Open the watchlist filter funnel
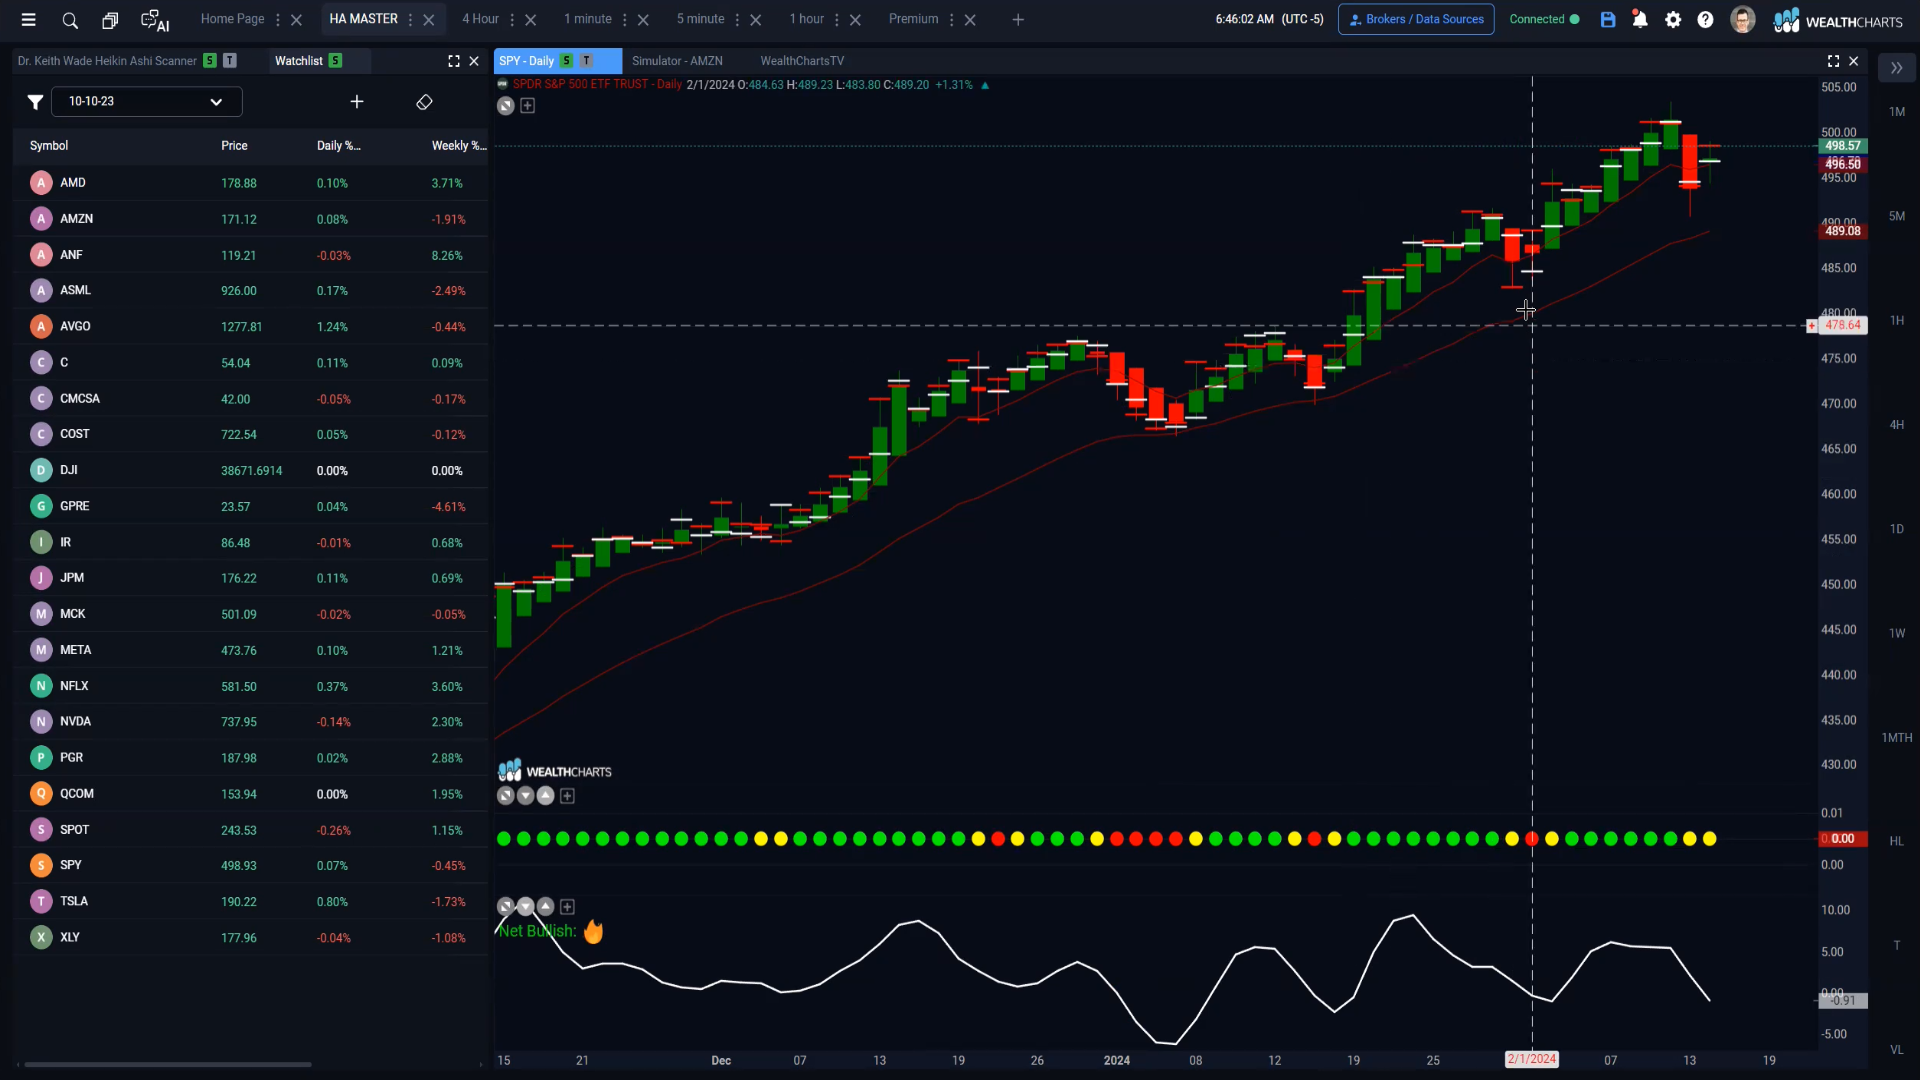 tap(35, 102)
